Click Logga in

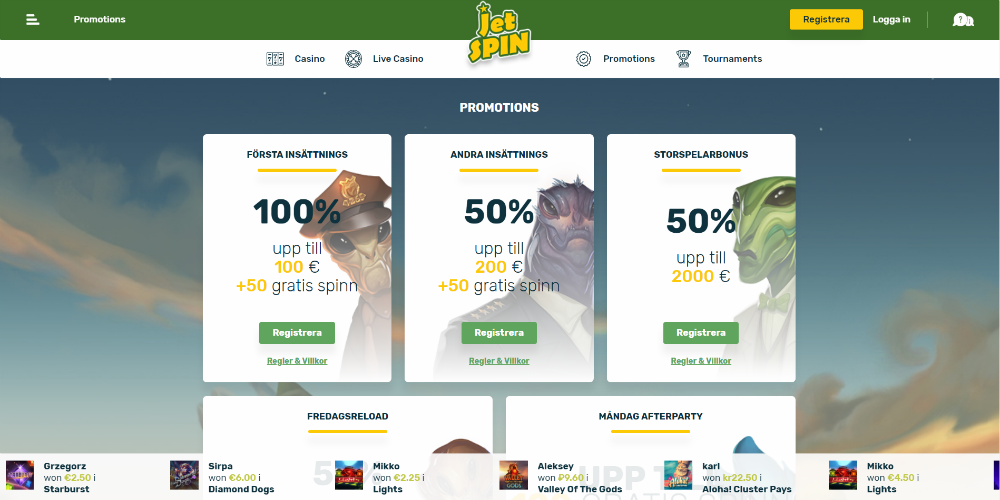coord(892,20)
